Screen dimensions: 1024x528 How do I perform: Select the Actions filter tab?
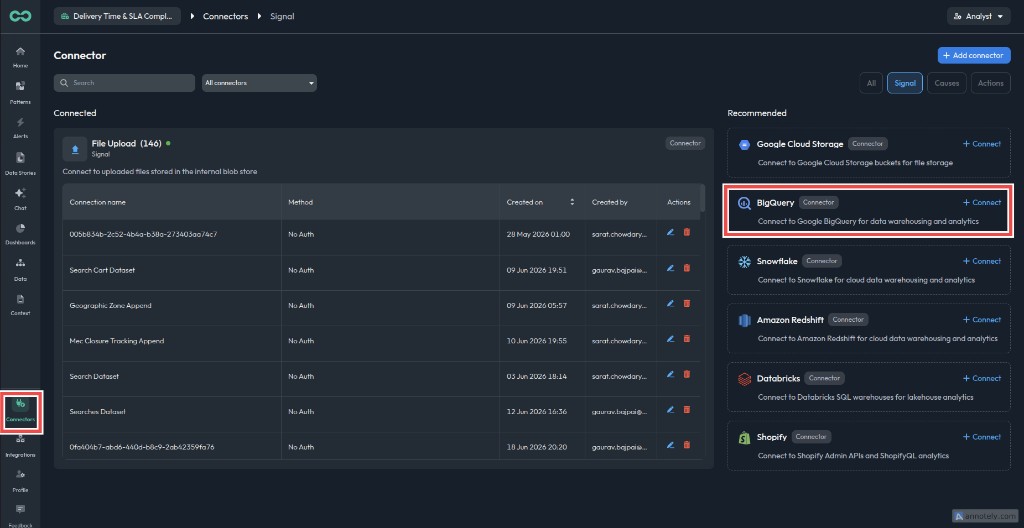pyautogui.click(x=991, y=83)
